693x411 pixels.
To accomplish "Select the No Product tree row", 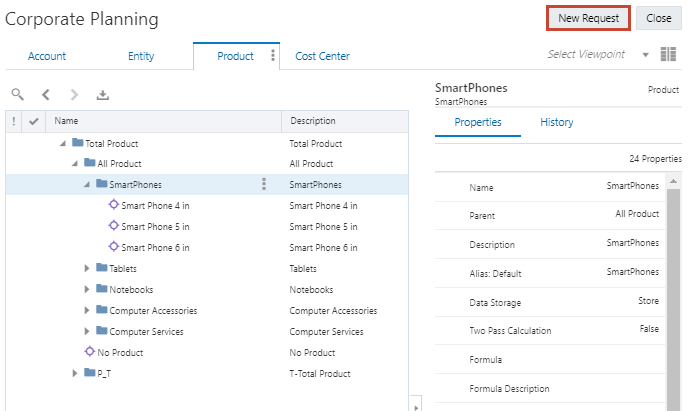I will click(207, 353).
